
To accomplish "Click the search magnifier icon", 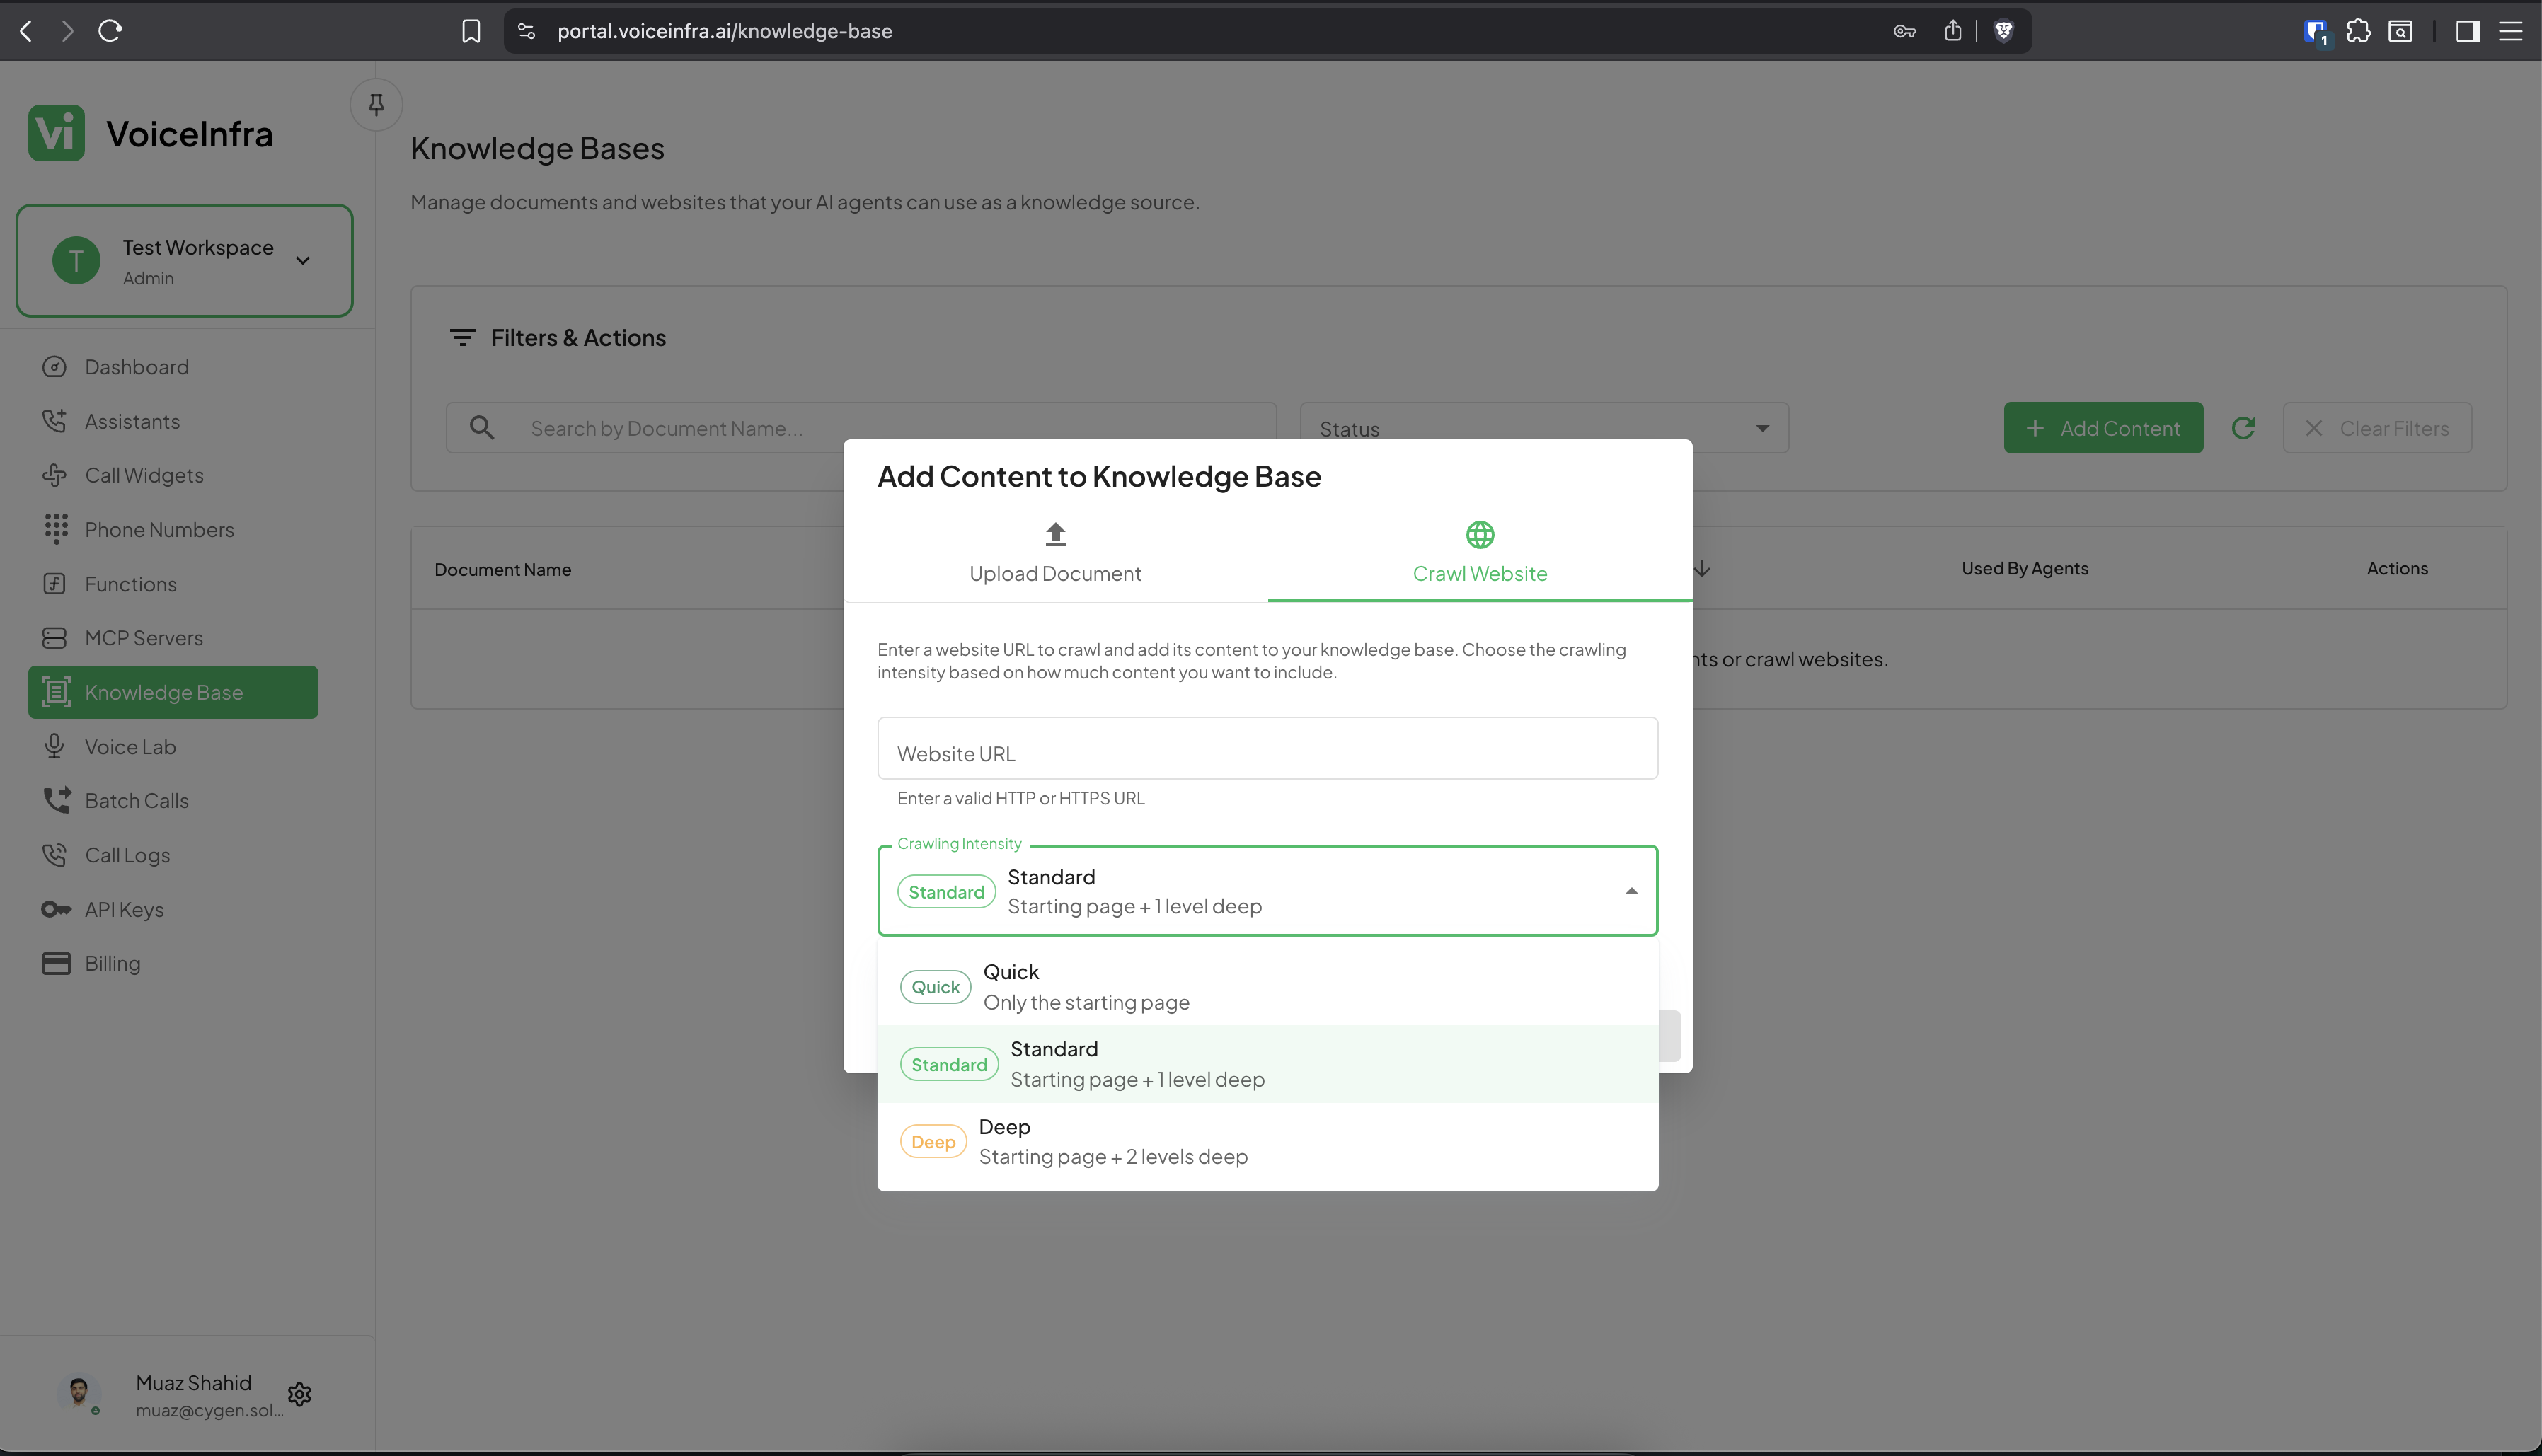I will [x=482, y=428].
